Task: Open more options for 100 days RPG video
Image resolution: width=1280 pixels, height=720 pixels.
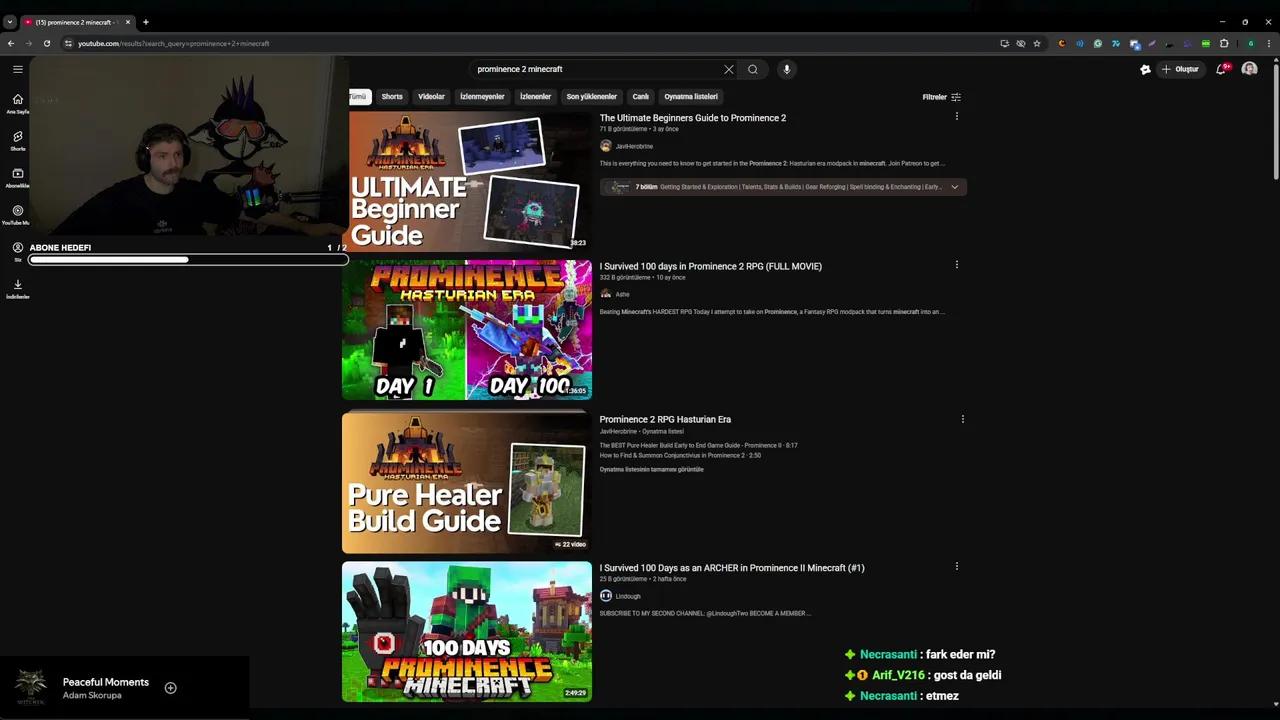Action: 956,265
